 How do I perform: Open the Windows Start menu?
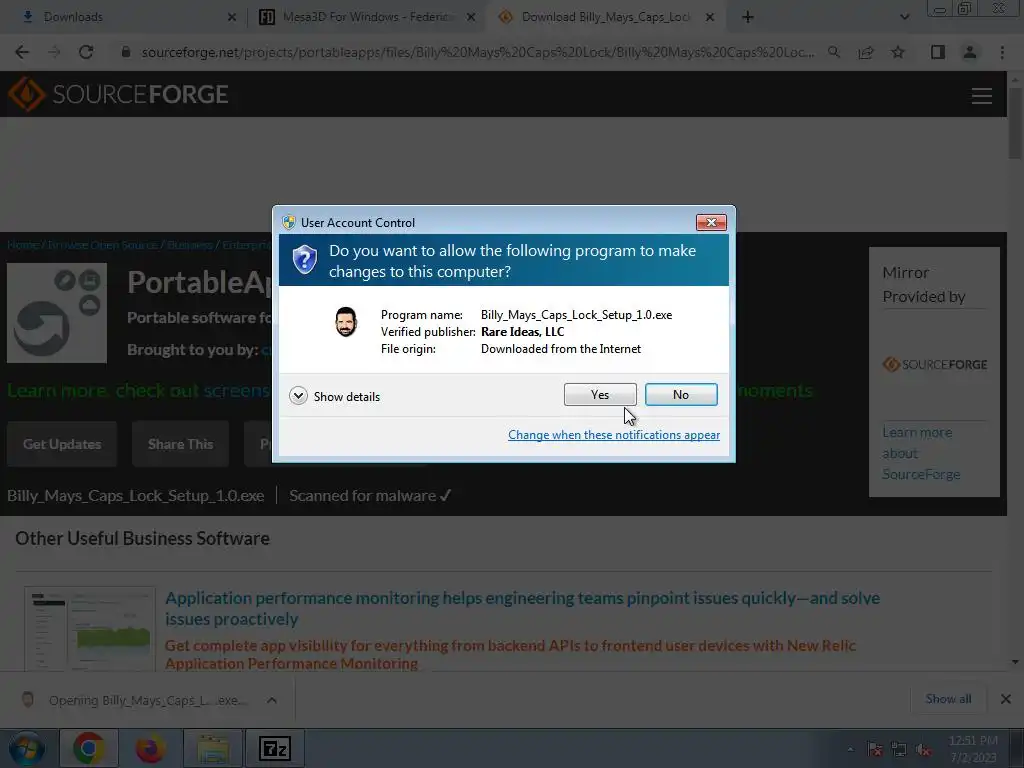click(27, 748)
